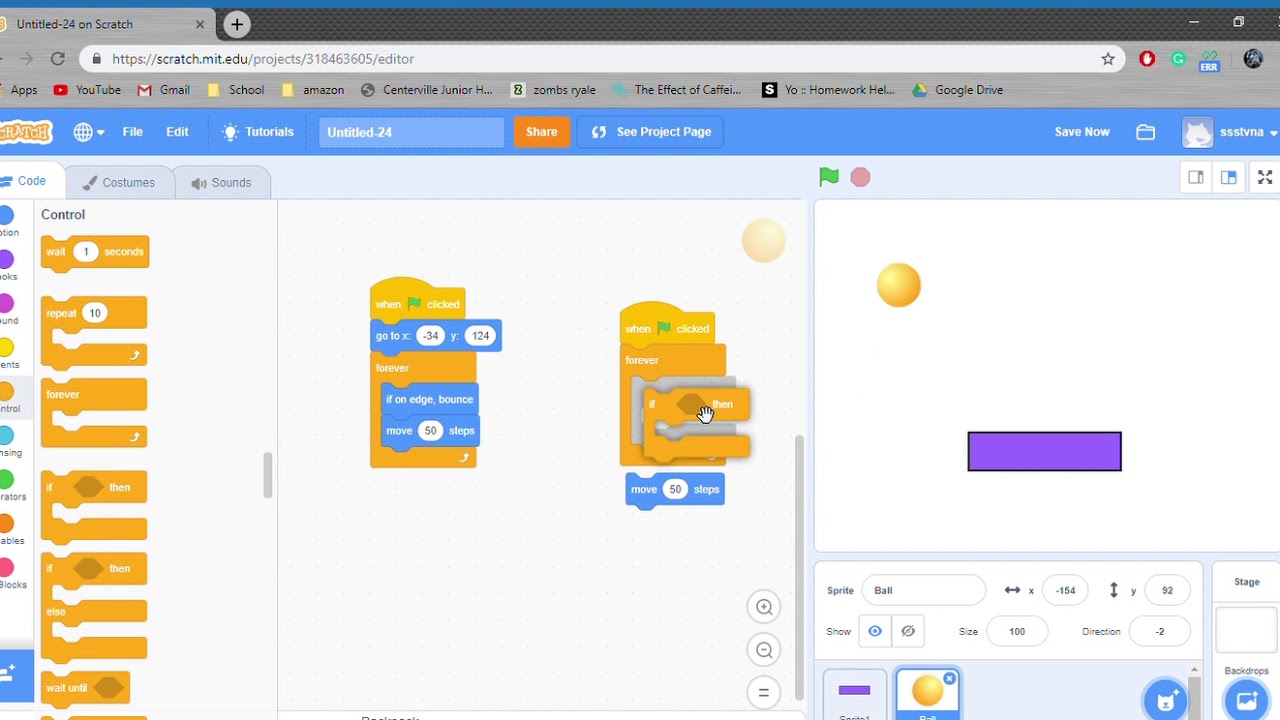Open the File menu
The image size is (1280, 720).
pos(132,132)
